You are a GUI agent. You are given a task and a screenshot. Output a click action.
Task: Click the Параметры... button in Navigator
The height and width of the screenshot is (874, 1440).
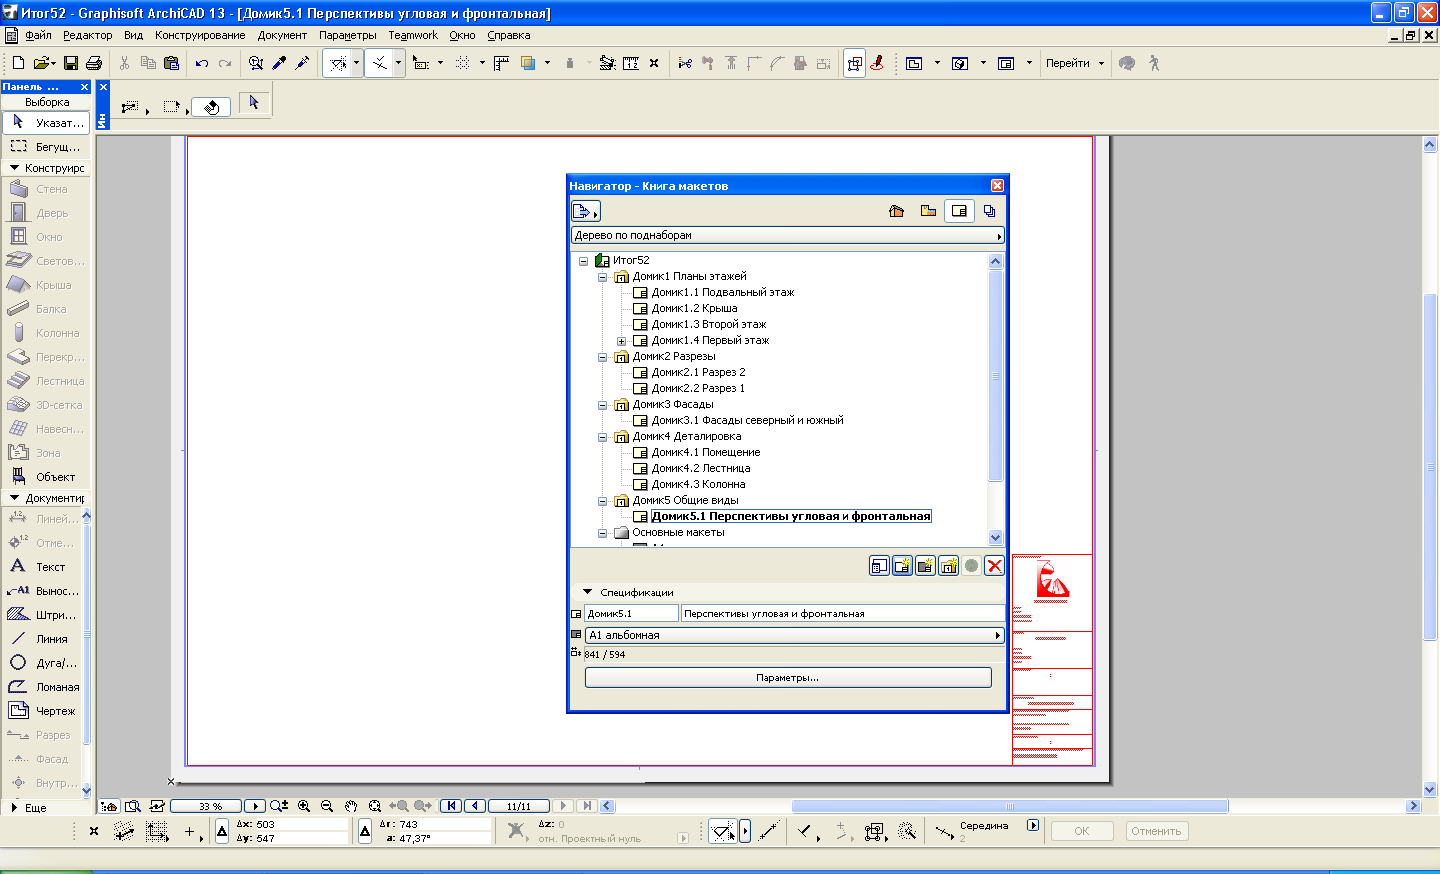pyautogui.click(x=788, y=678)
